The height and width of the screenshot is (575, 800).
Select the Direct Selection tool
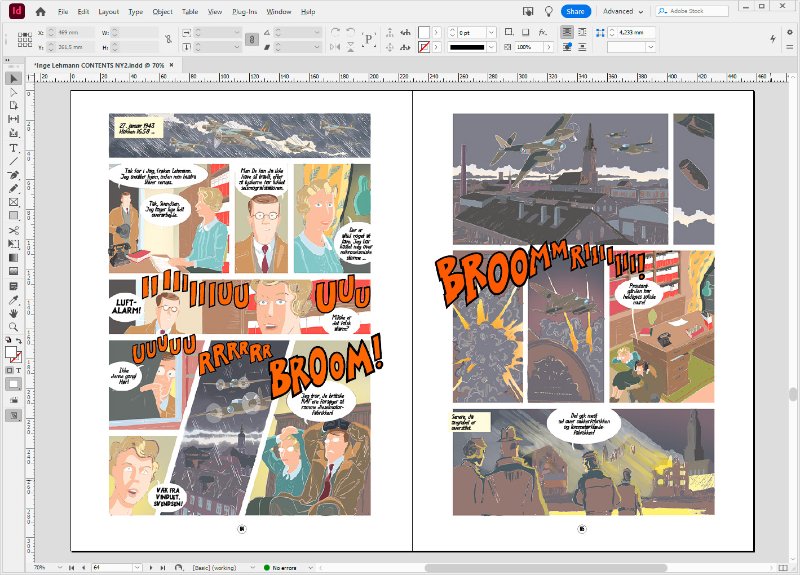point(14,92)
